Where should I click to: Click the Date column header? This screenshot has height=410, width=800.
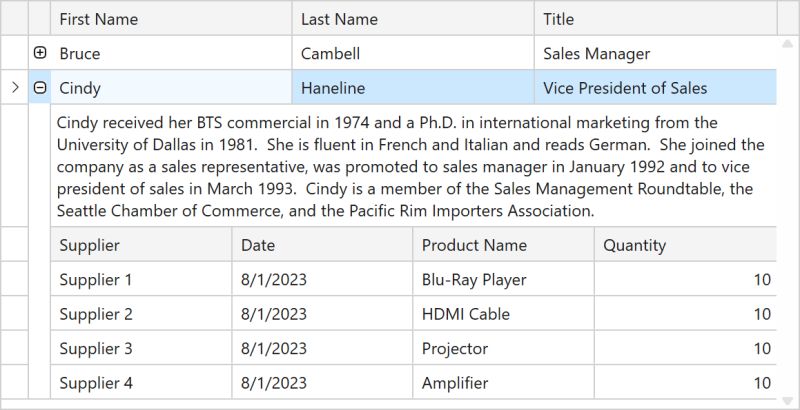click(322, 245)
